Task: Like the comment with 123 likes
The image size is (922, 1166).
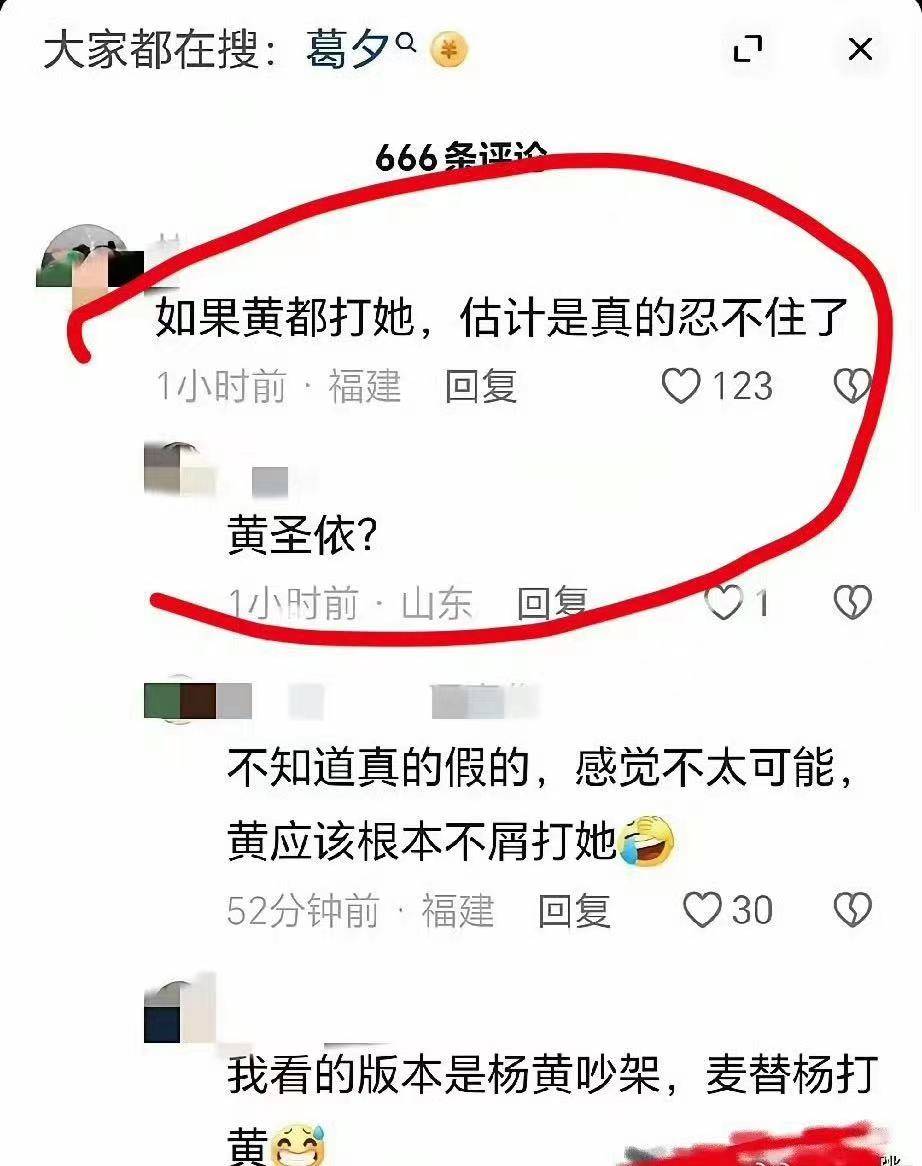Action: [x=680, y=386]
